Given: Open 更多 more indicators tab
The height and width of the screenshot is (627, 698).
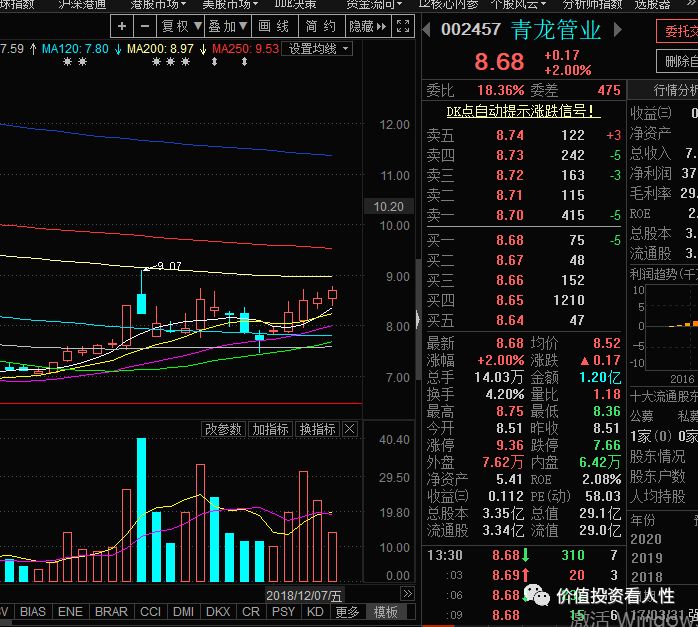Looking at the screenshot, I should (x=347, y=611).
